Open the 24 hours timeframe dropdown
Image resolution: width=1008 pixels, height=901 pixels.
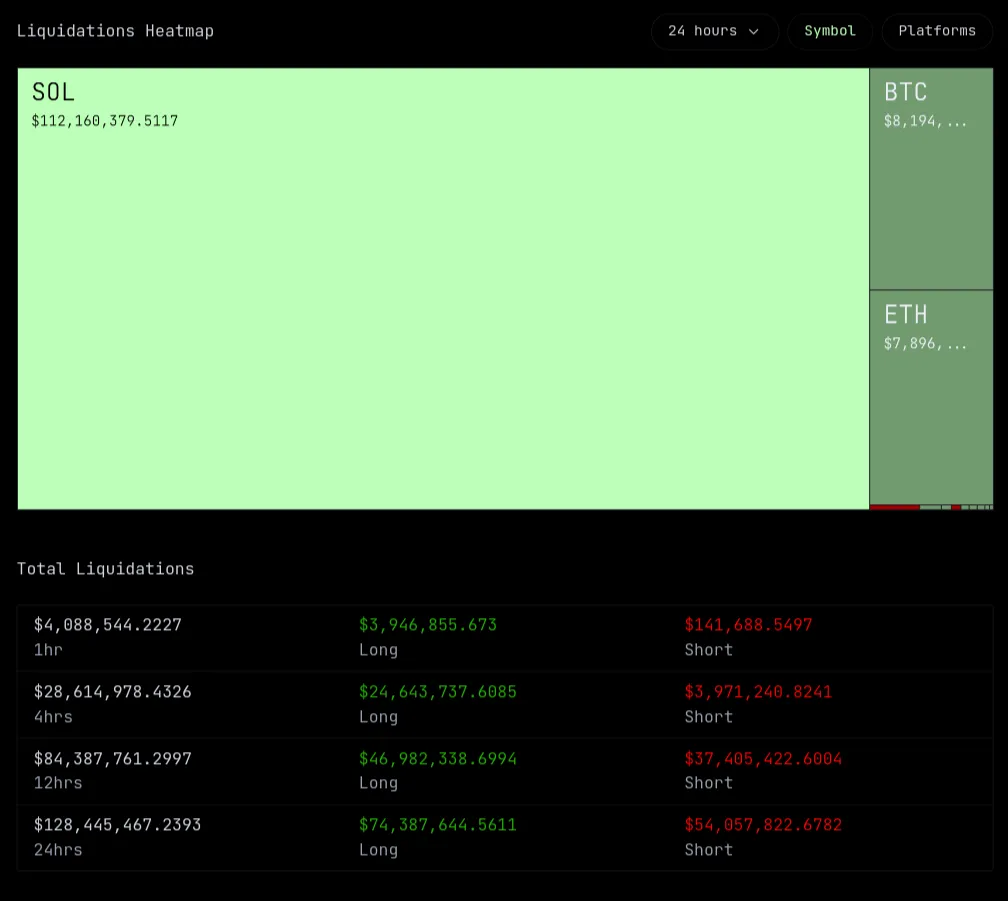point(713,31)
